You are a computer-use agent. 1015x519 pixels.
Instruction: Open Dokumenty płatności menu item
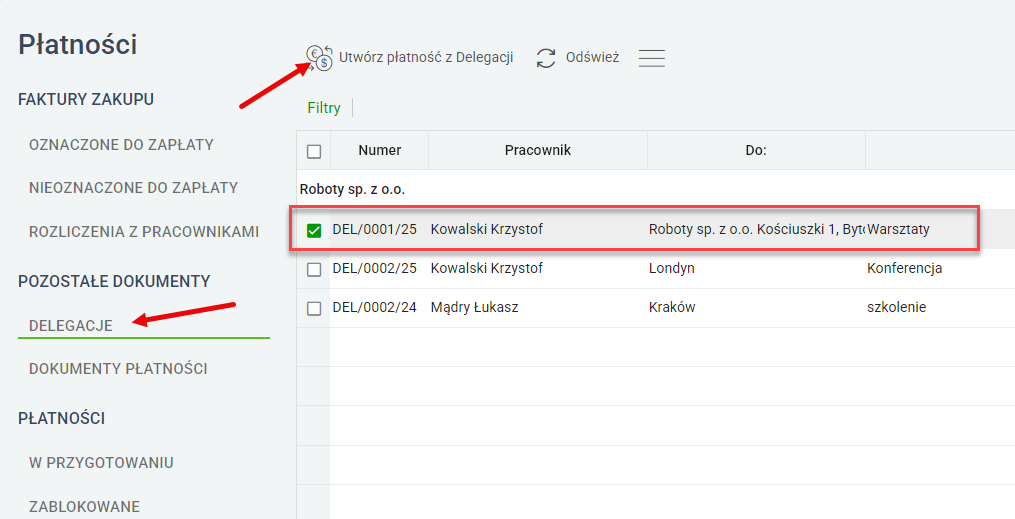(x=118, y=369)
